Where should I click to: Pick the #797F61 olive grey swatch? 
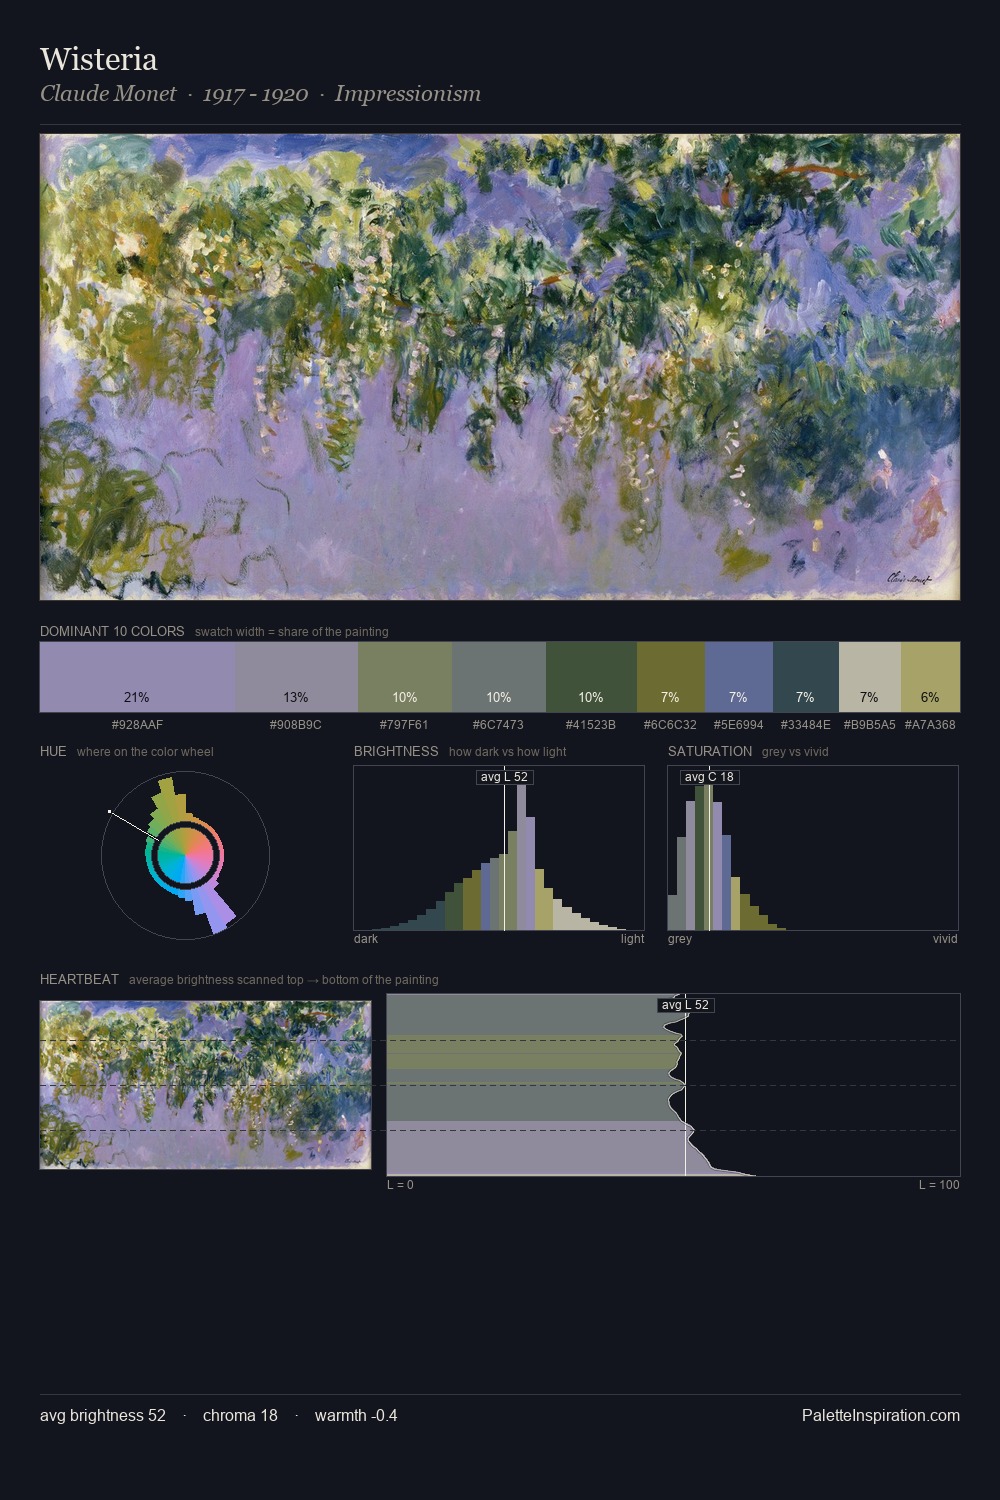405,677
